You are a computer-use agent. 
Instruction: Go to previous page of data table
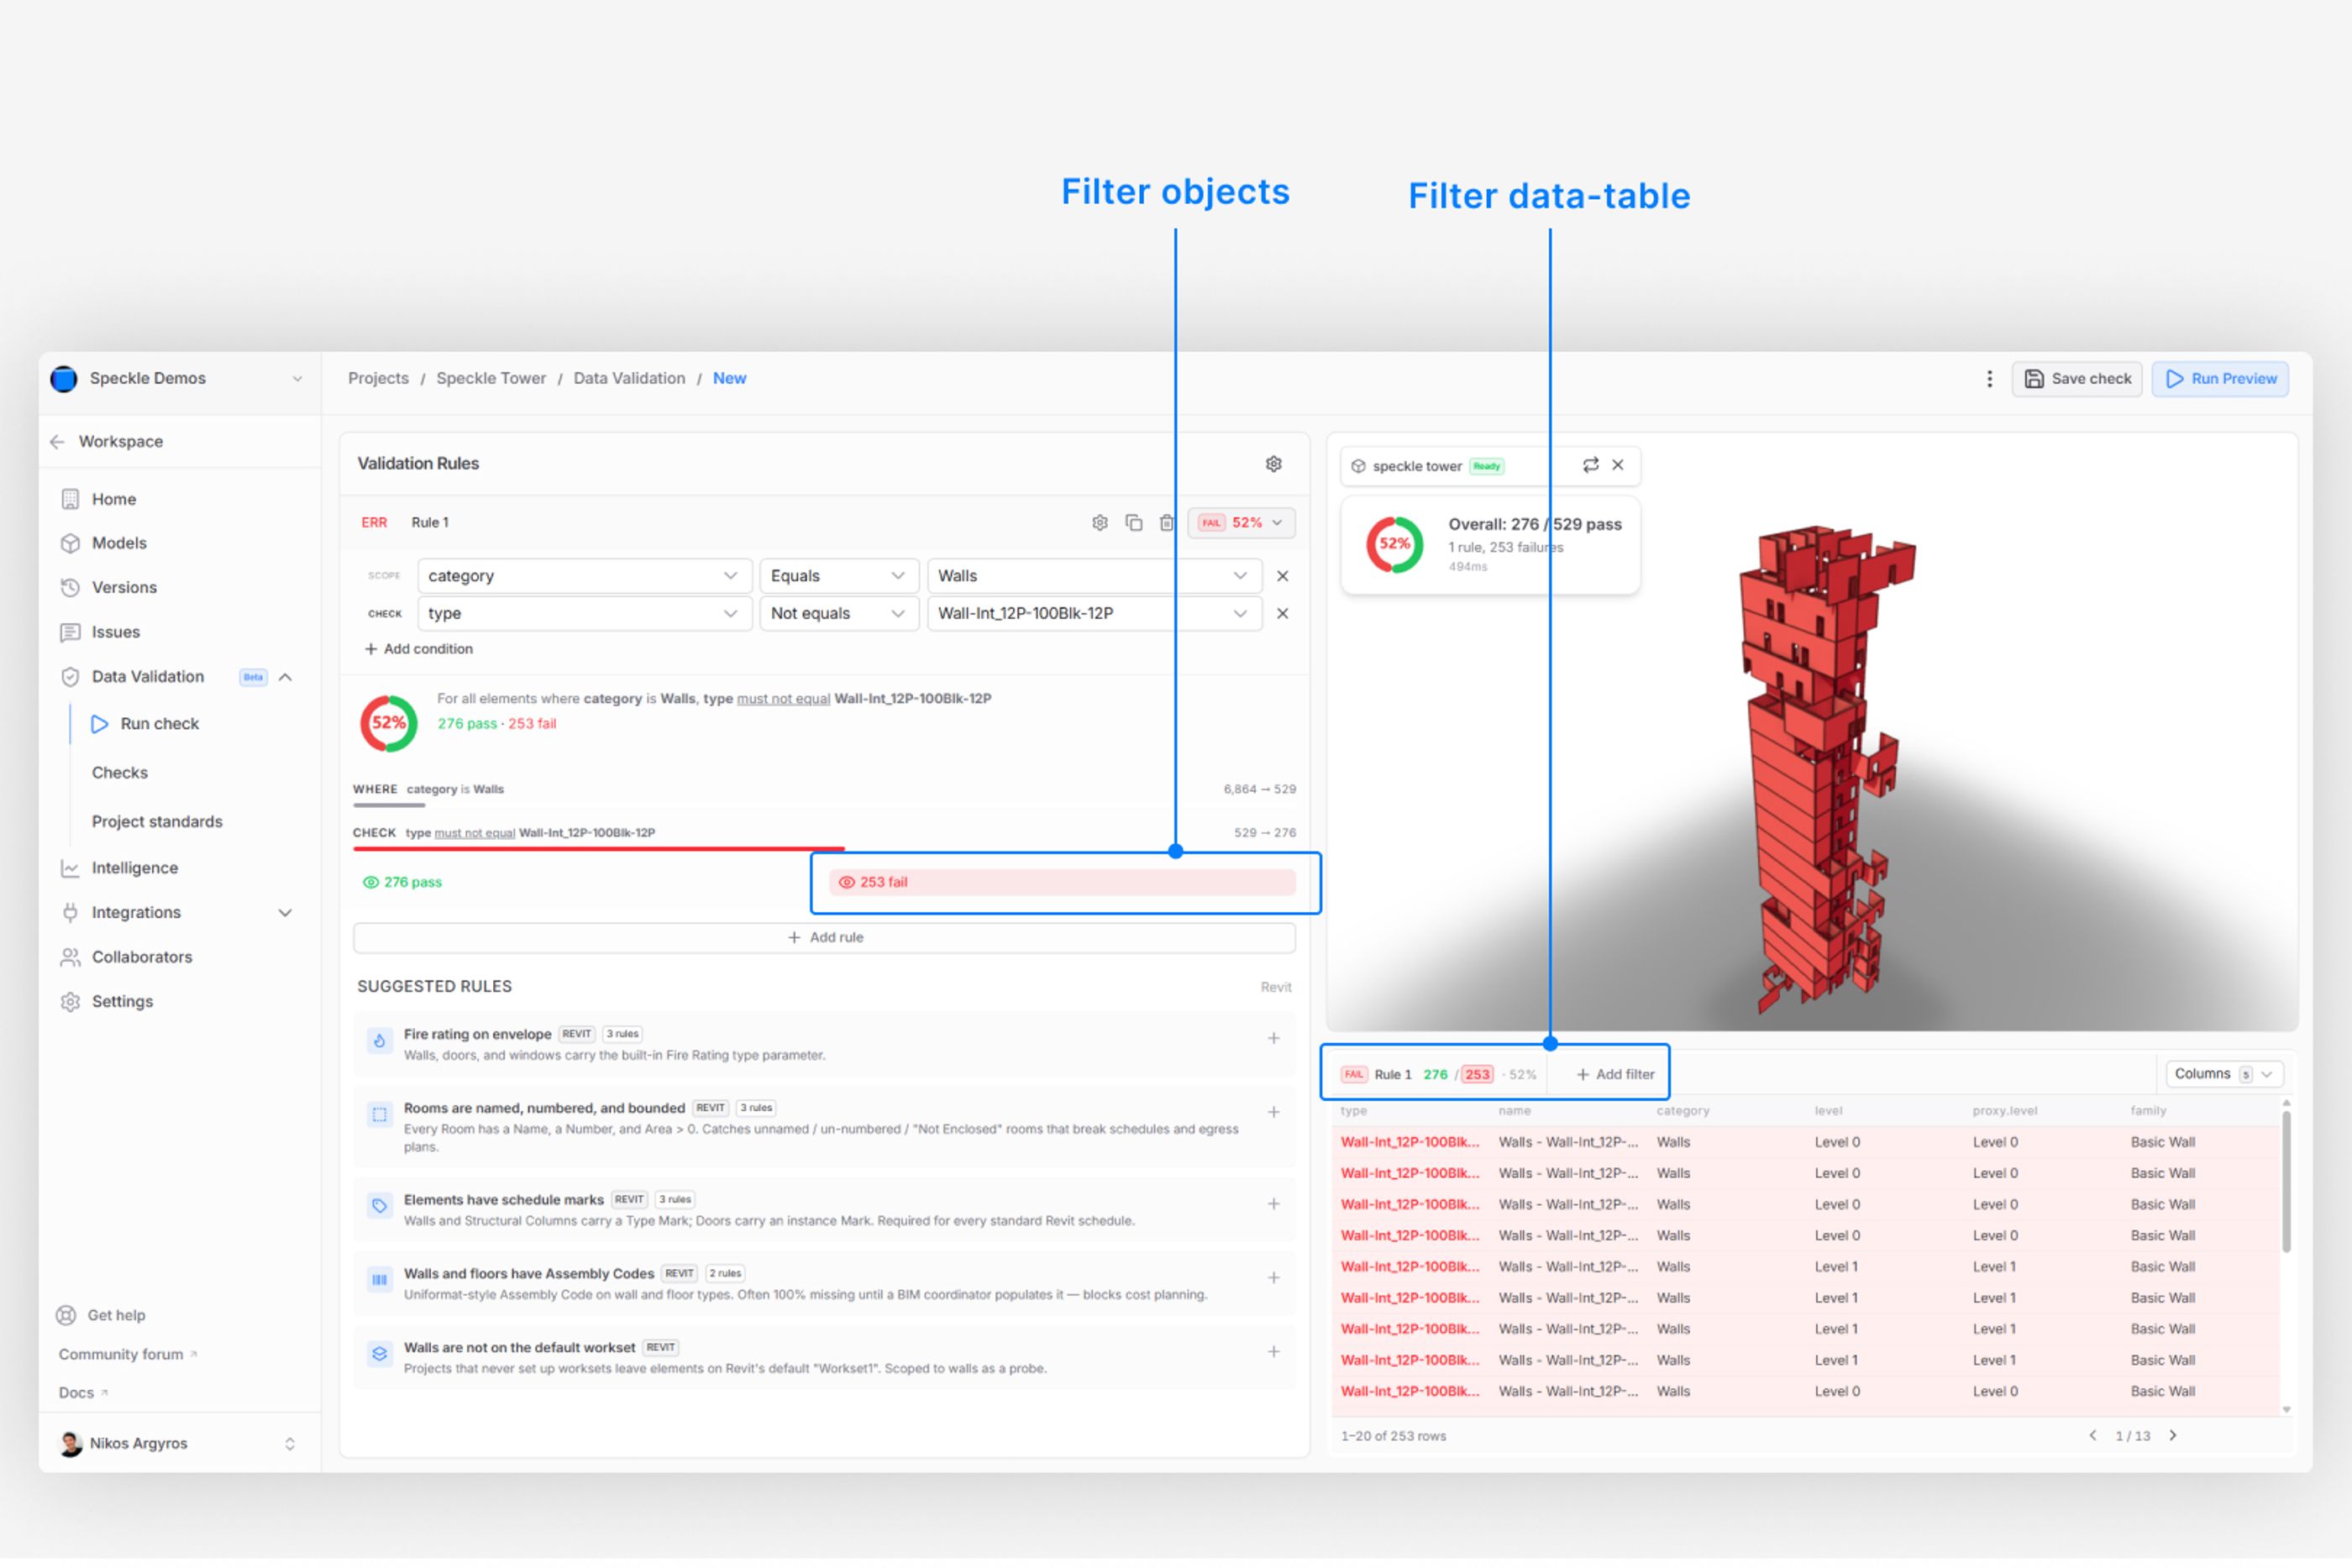2092,1436
